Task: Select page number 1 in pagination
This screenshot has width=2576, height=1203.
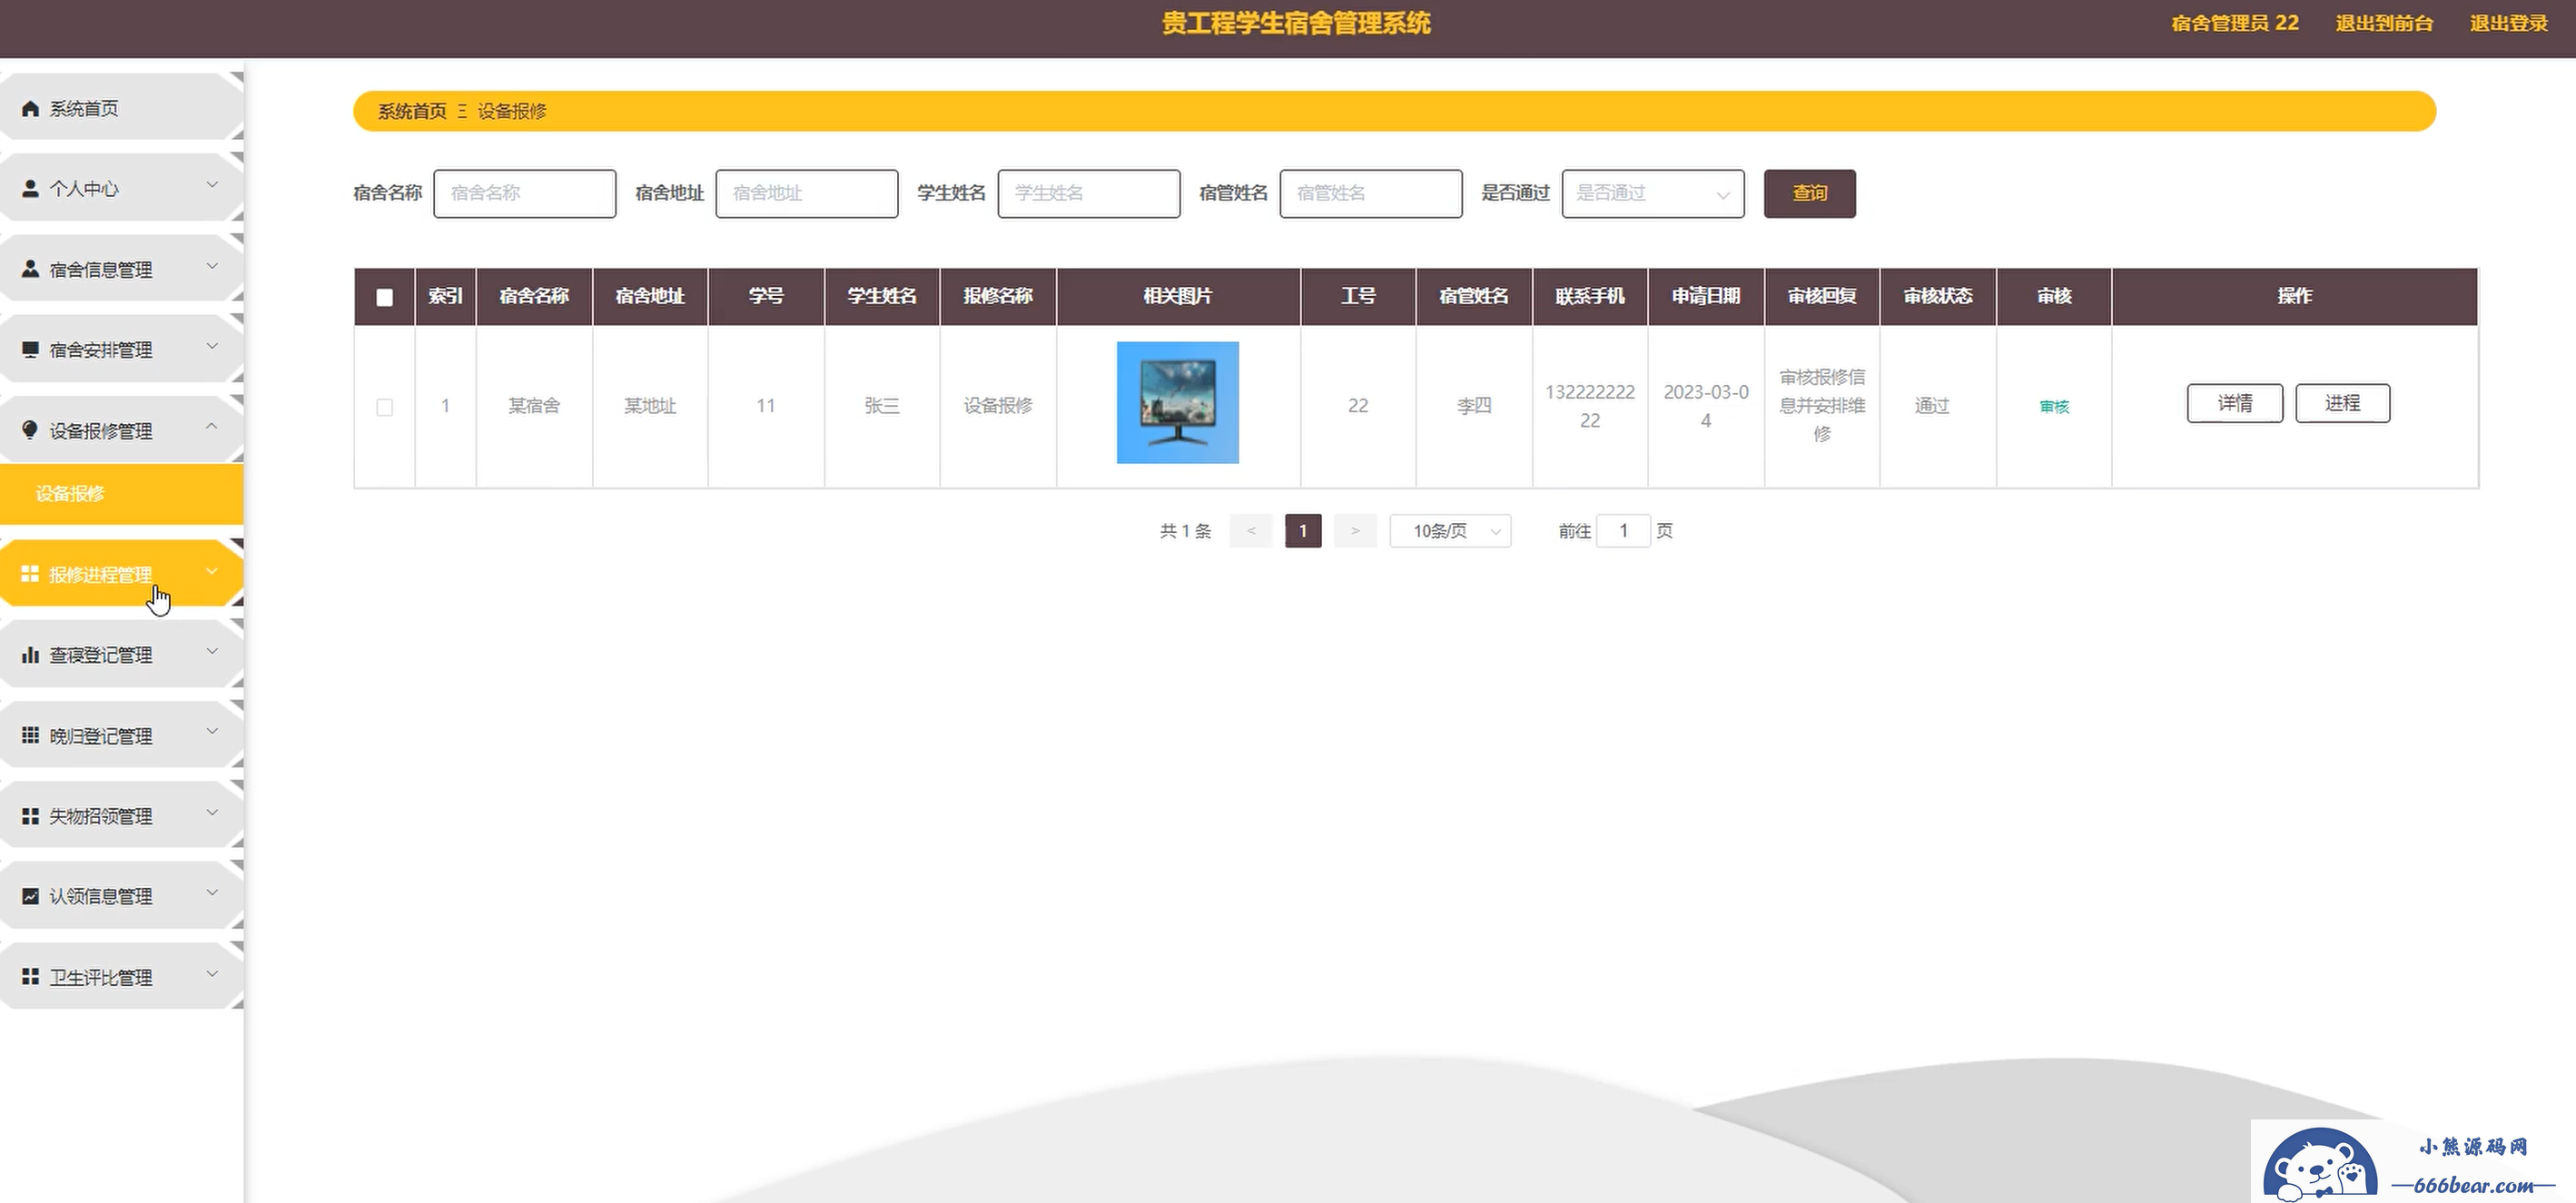Action: click(1303, 531)
